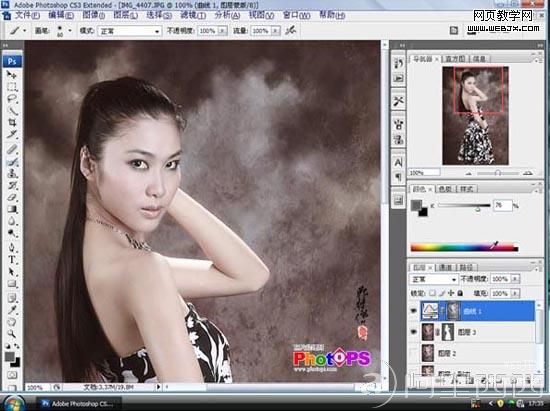Open layer fill 100% arrow in Layers panel

tap(515, 293)
